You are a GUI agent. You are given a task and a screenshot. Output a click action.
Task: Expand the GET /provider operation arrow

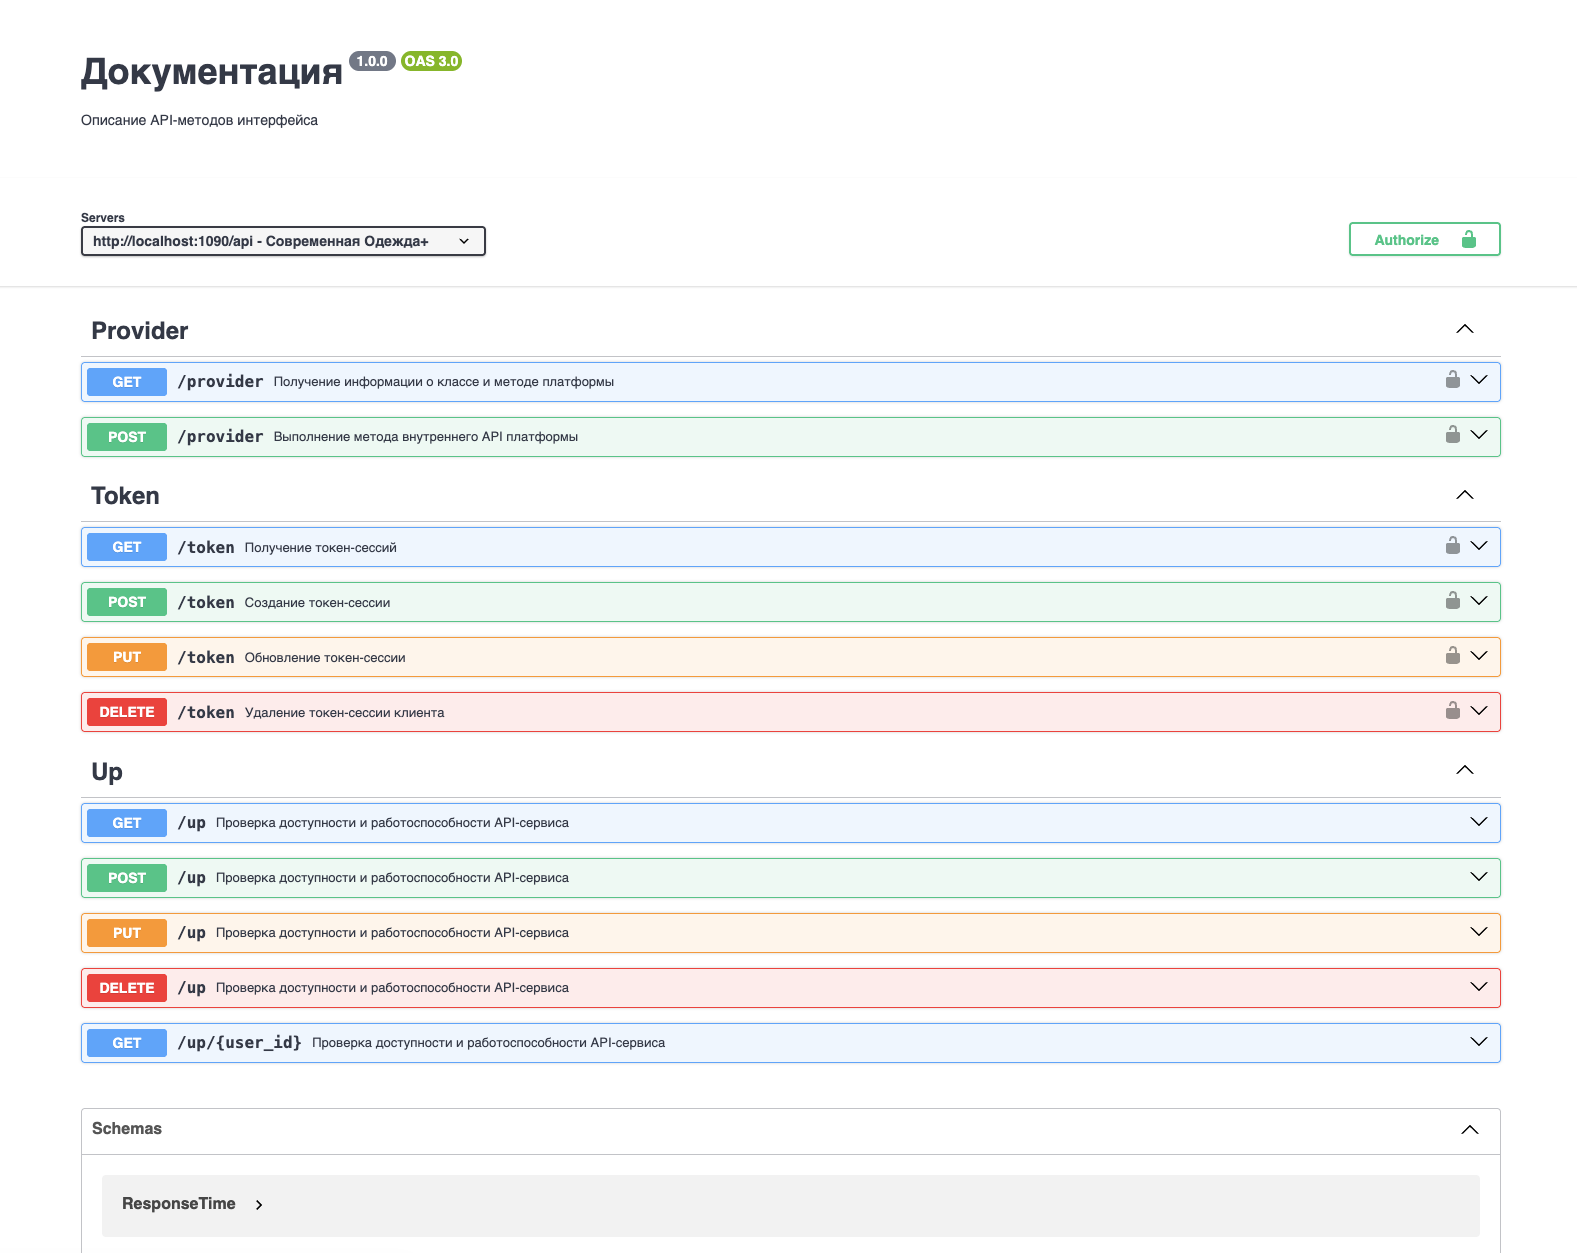(1479, 380)
